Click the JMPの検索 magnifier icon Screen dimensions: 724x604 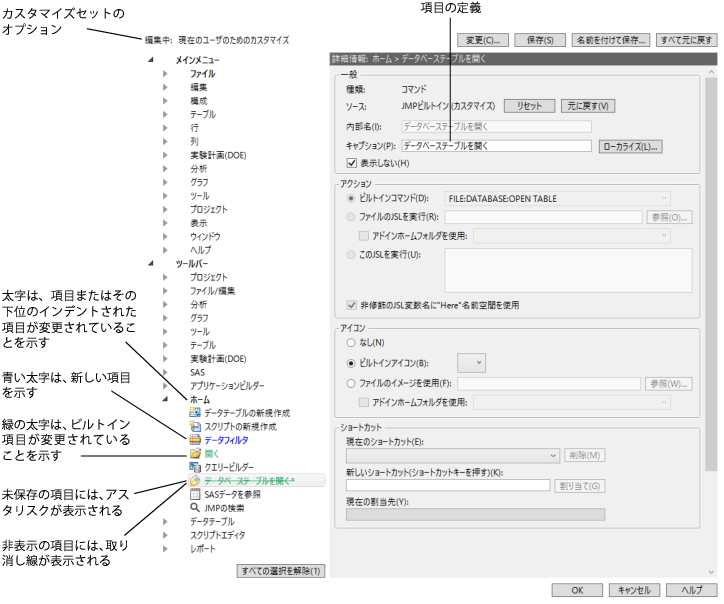195,508
